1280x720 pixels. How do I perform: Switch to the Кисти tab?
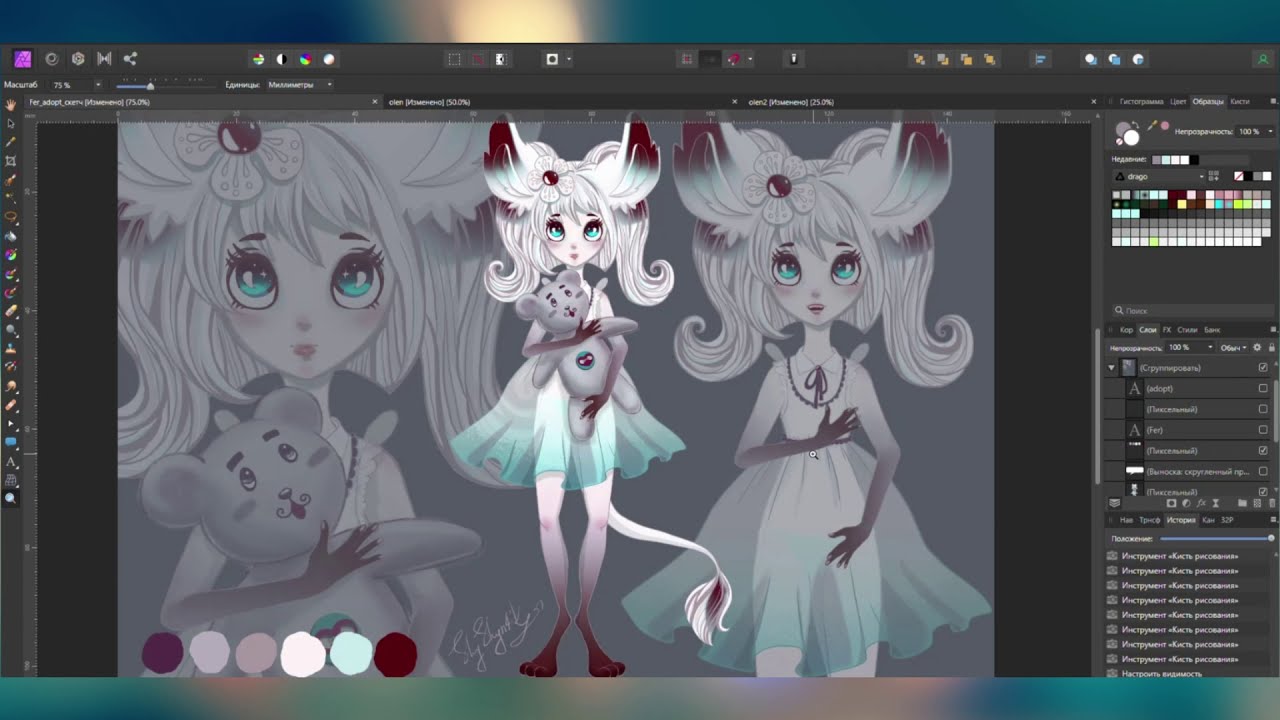click(x=1240, y=101)
